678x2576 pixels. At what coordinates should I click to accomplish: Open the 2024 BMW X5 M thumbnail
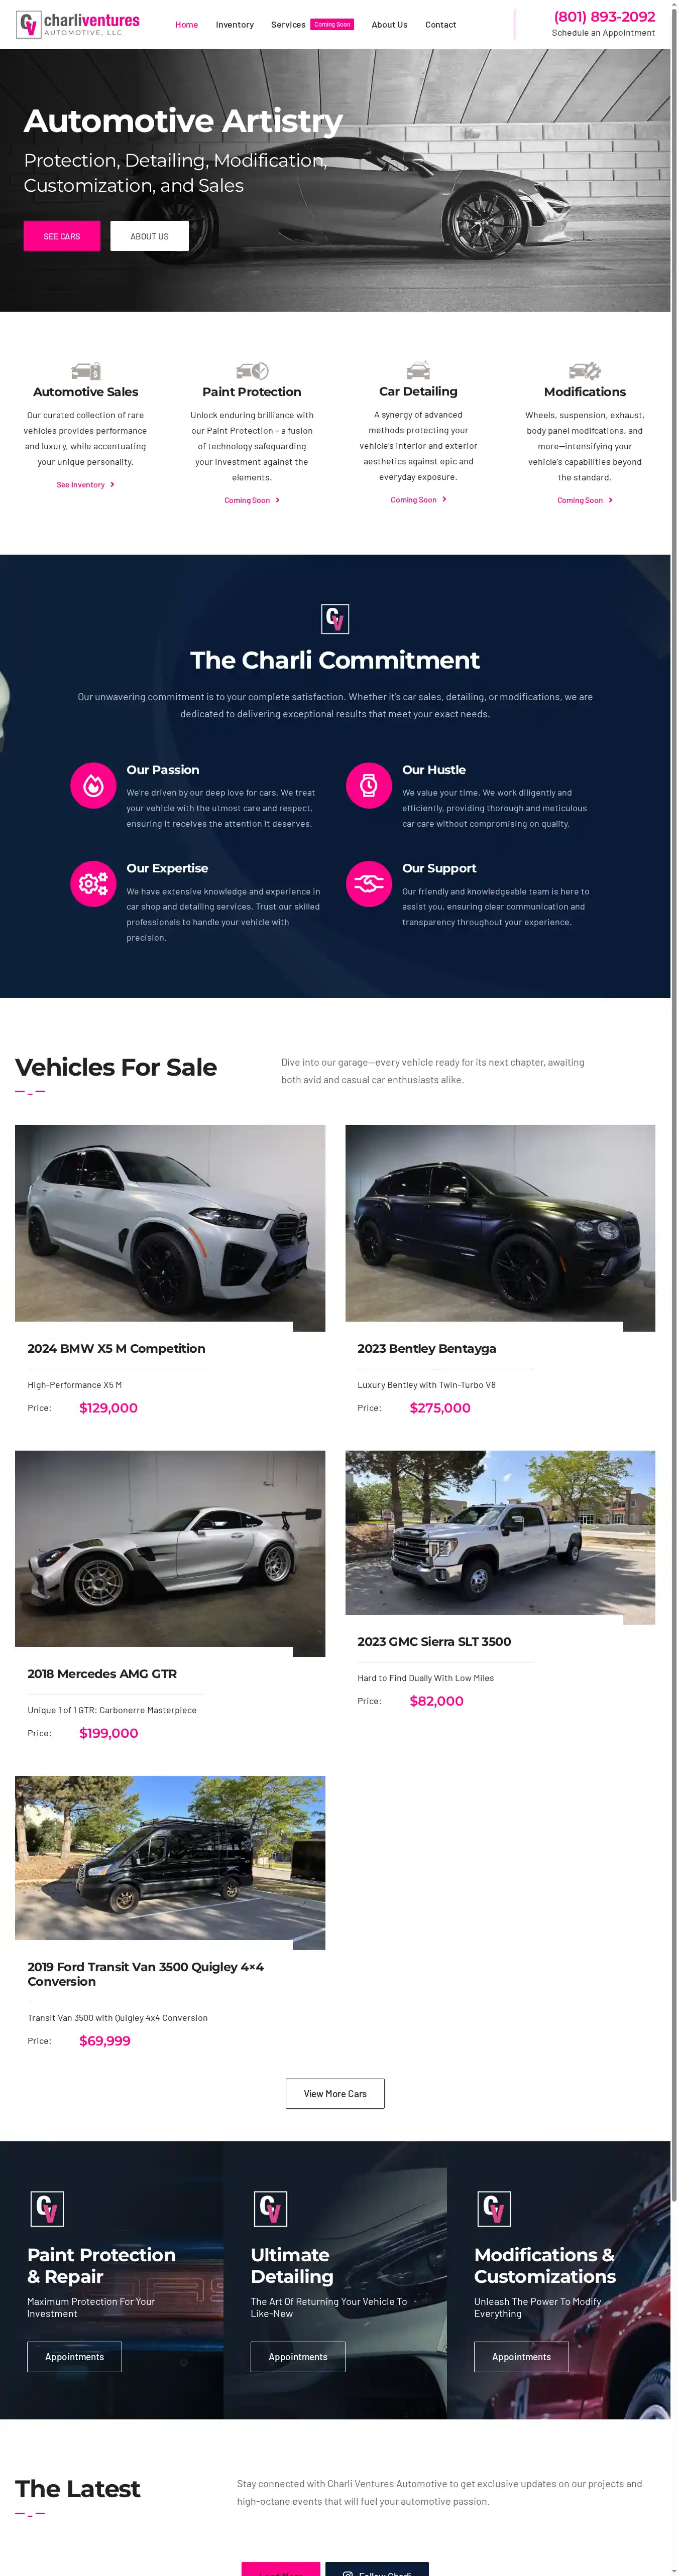tap(170, 1227)
